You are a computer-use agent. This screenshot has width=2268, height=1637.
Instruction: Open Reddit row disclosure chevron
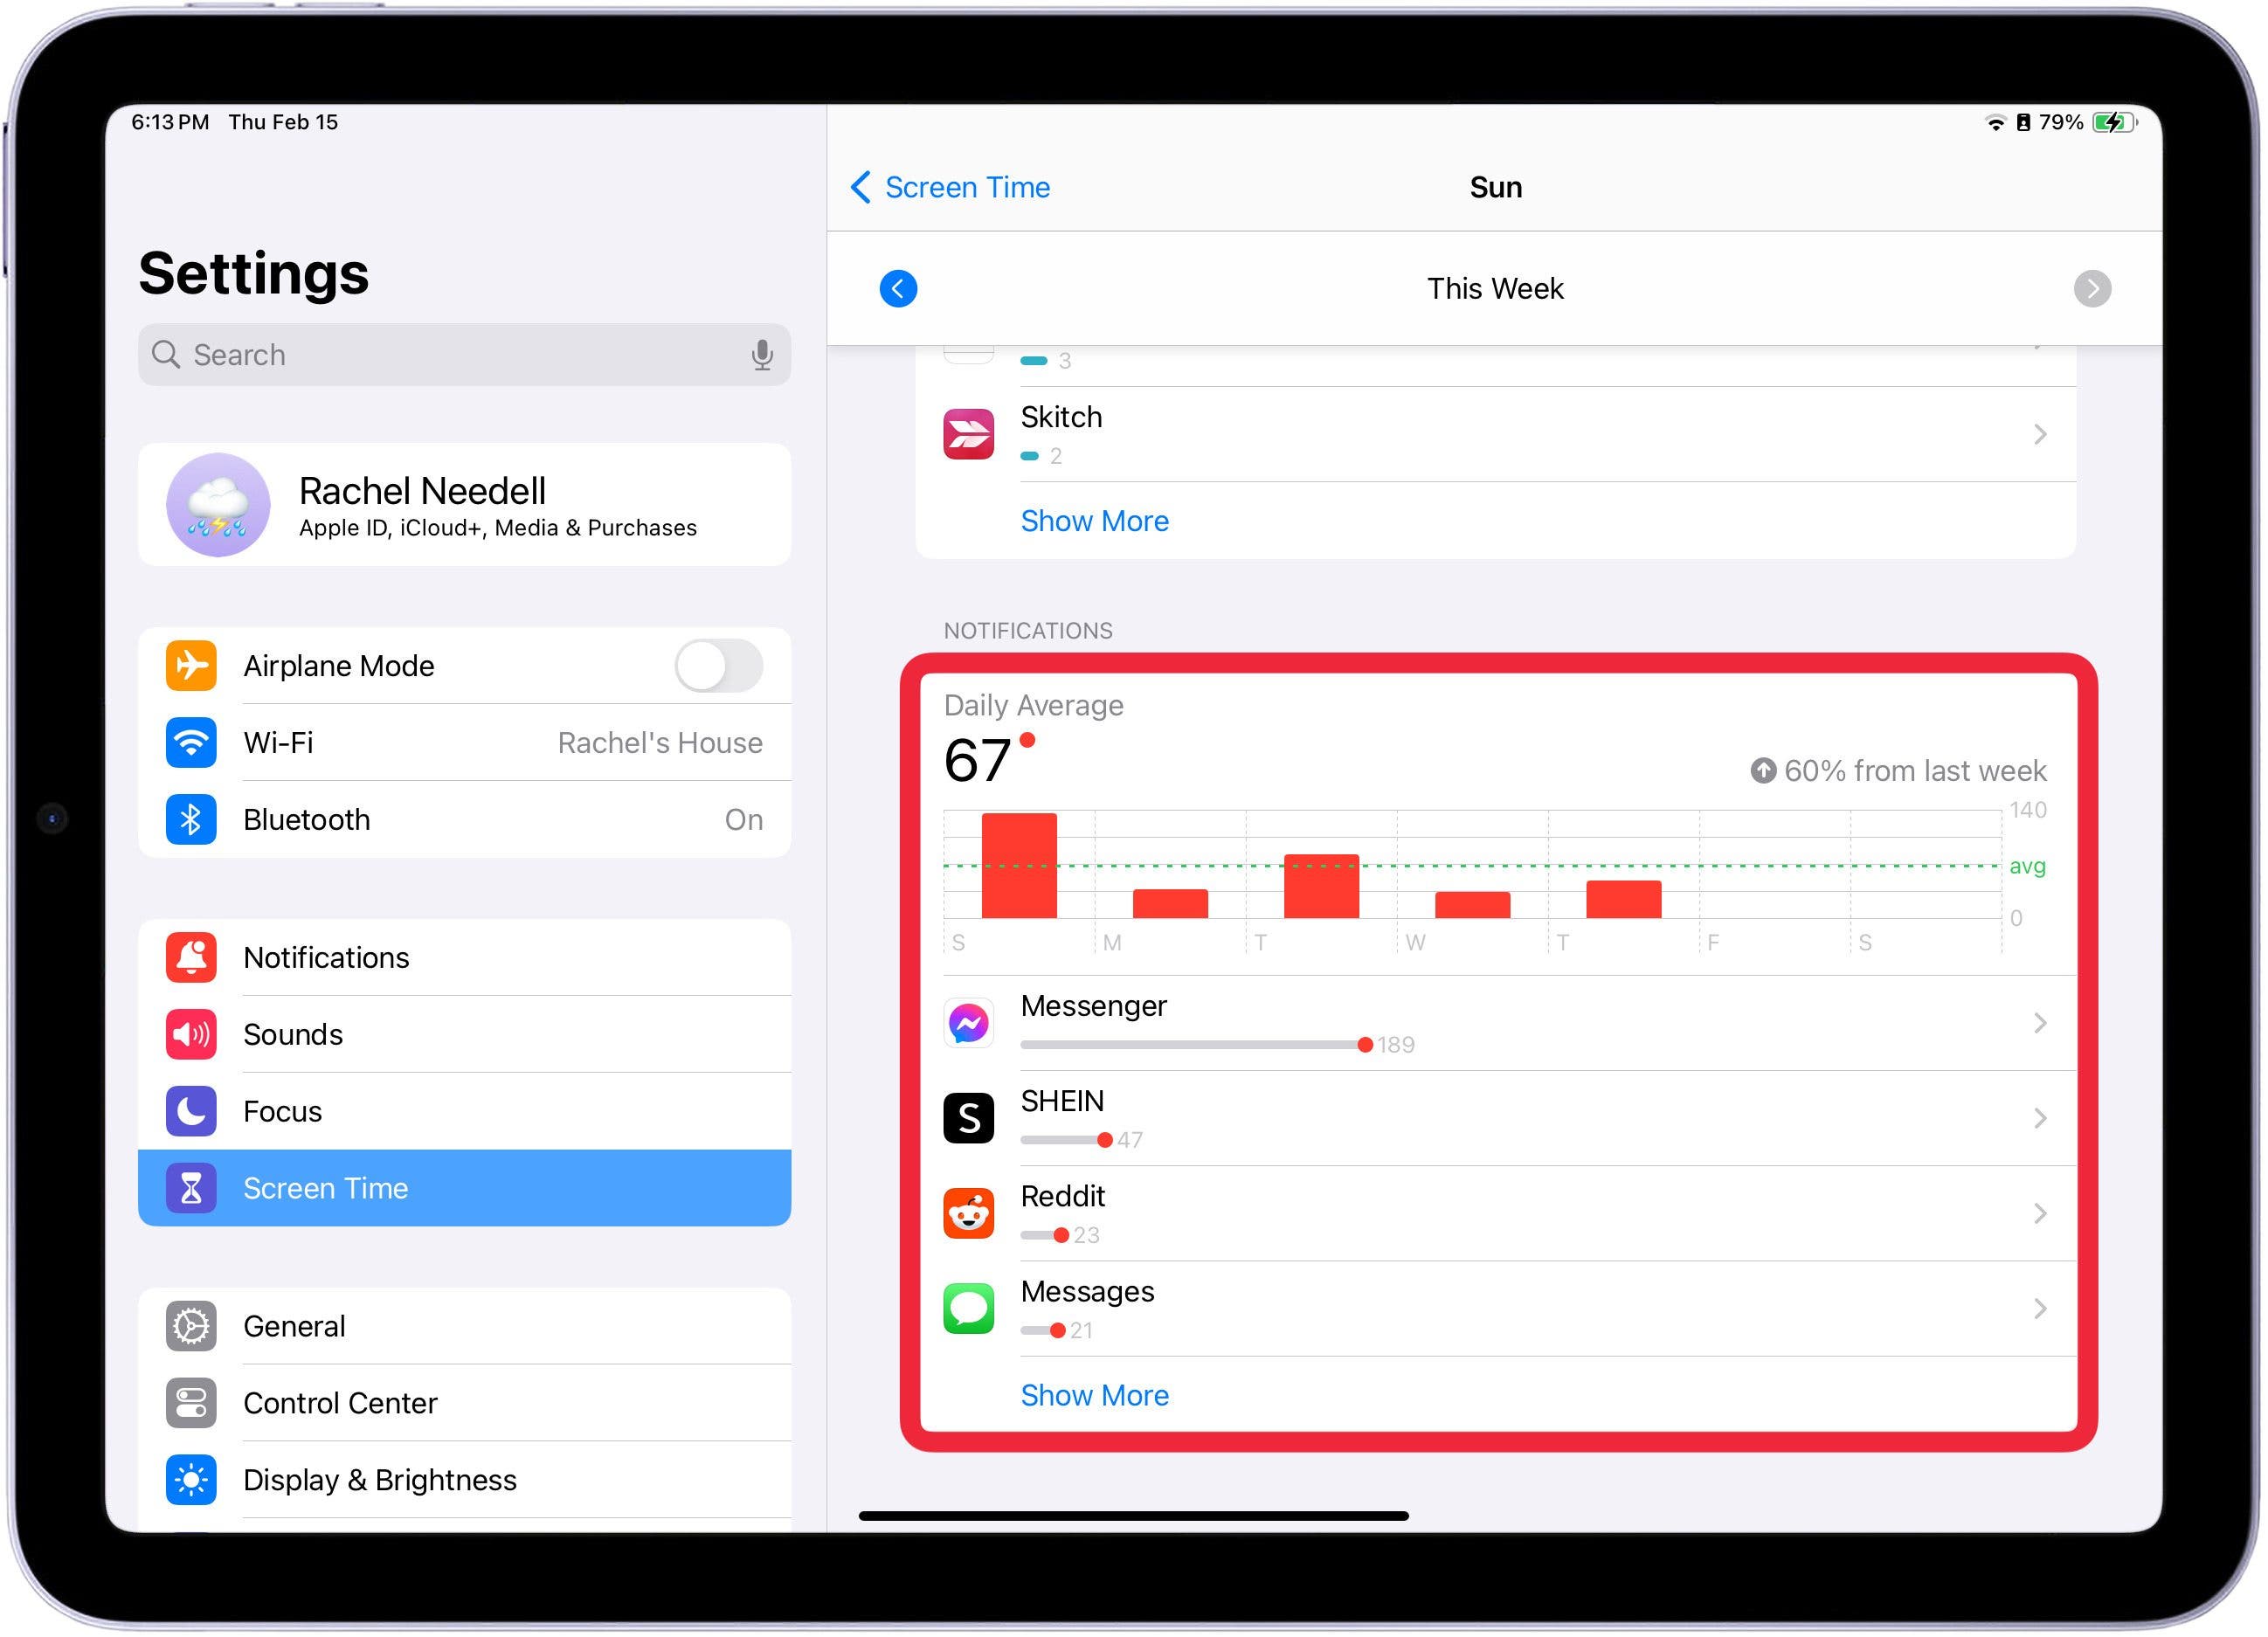pos(2039,1213)
